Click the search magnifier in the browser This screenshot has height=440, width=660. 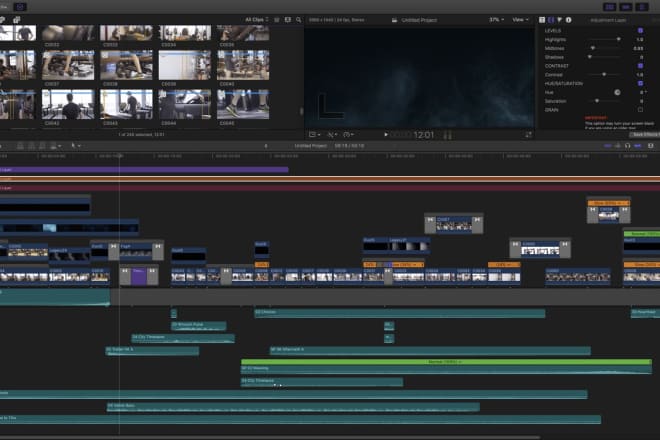coord(298,20)
